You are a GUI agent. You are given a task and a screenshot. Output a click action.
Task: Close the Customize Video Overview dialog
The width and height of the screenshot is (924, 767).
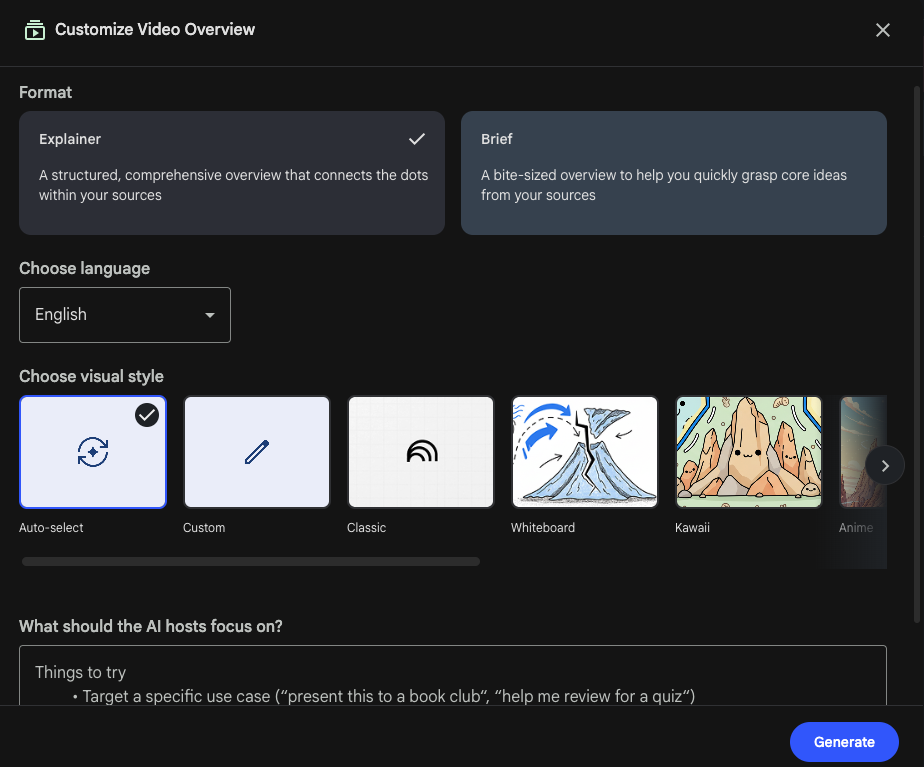(x=883, y=30)
